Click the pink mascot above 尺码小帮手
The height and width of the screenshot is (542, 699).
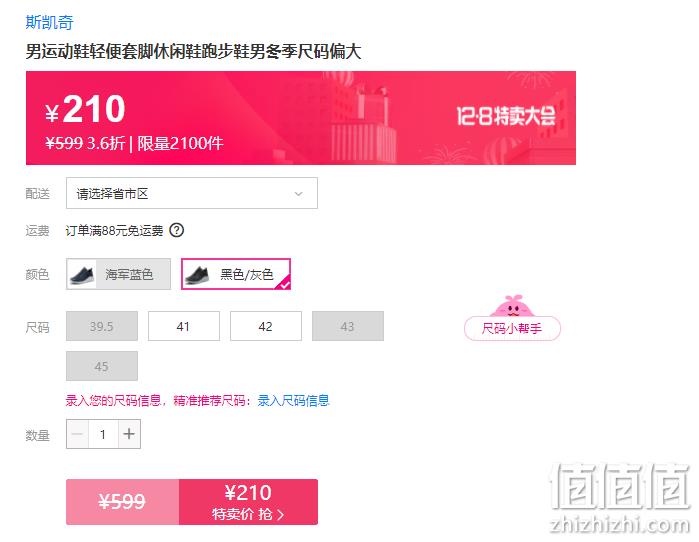click(512, 306)
